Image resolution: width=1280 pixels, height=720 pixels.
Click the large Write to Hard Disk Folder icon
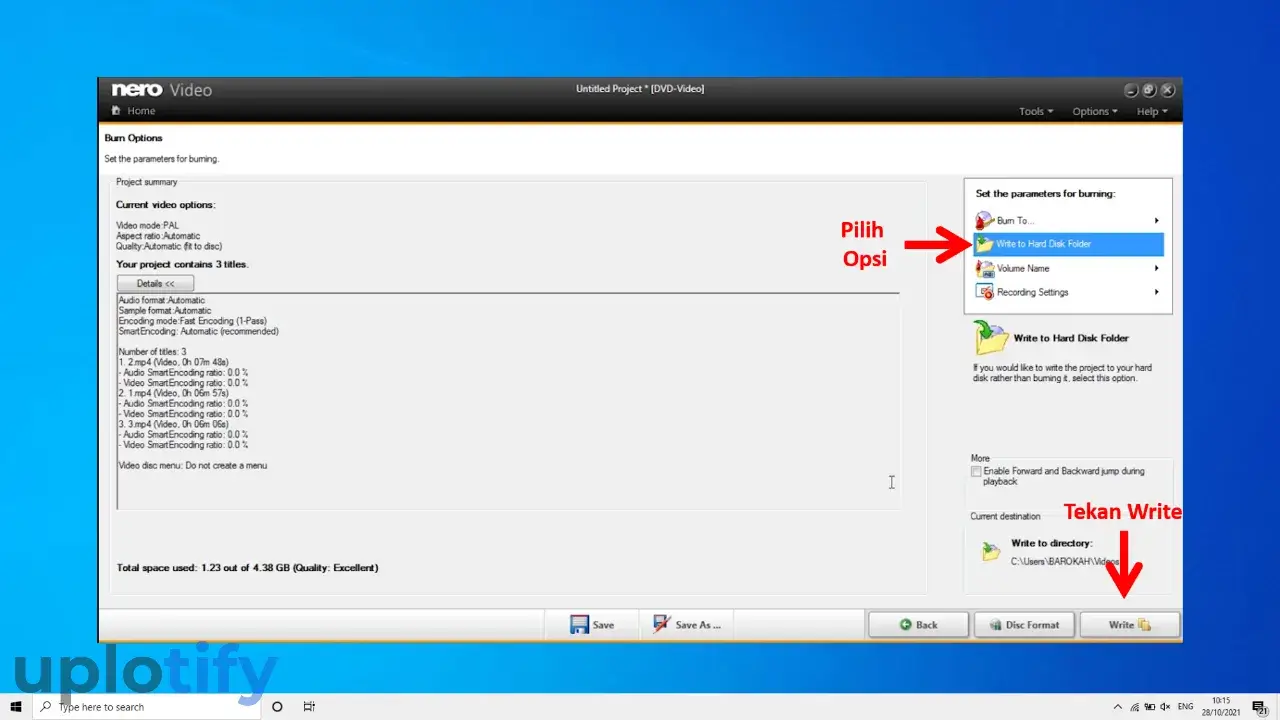click(991, 338)
